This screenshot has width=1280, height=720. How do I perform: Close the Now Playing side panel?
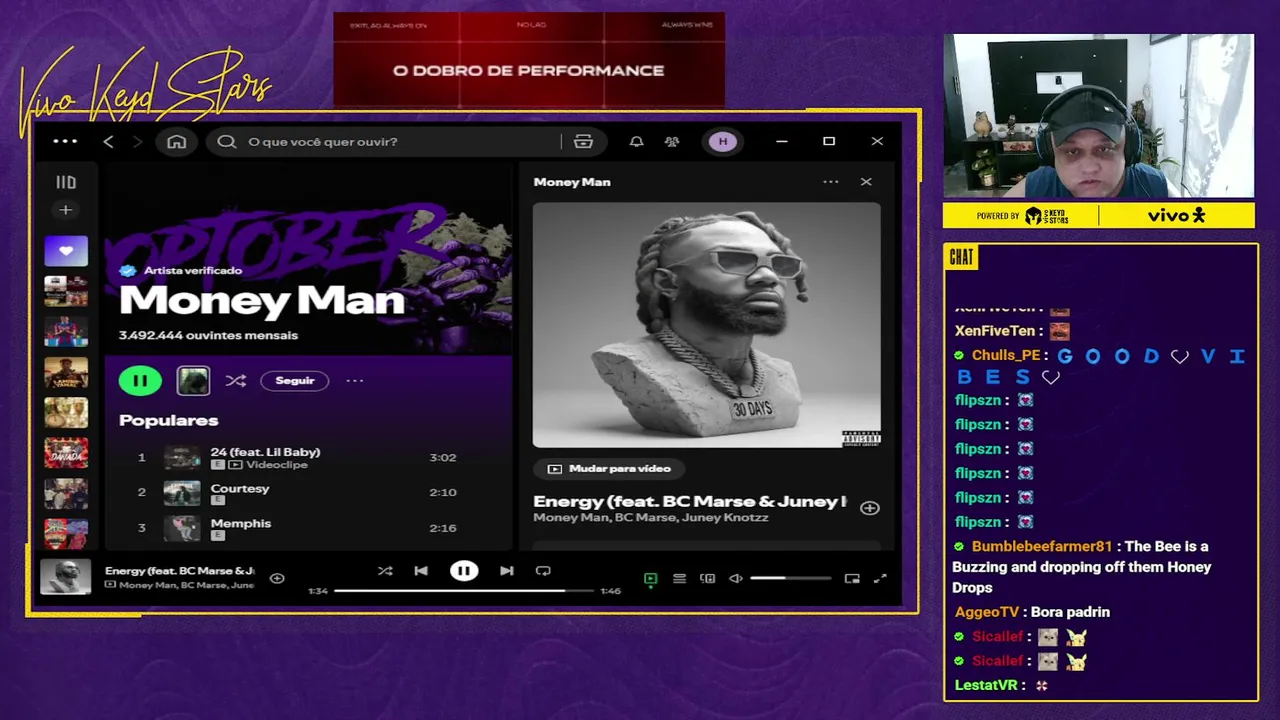click(x=866, y=182)
